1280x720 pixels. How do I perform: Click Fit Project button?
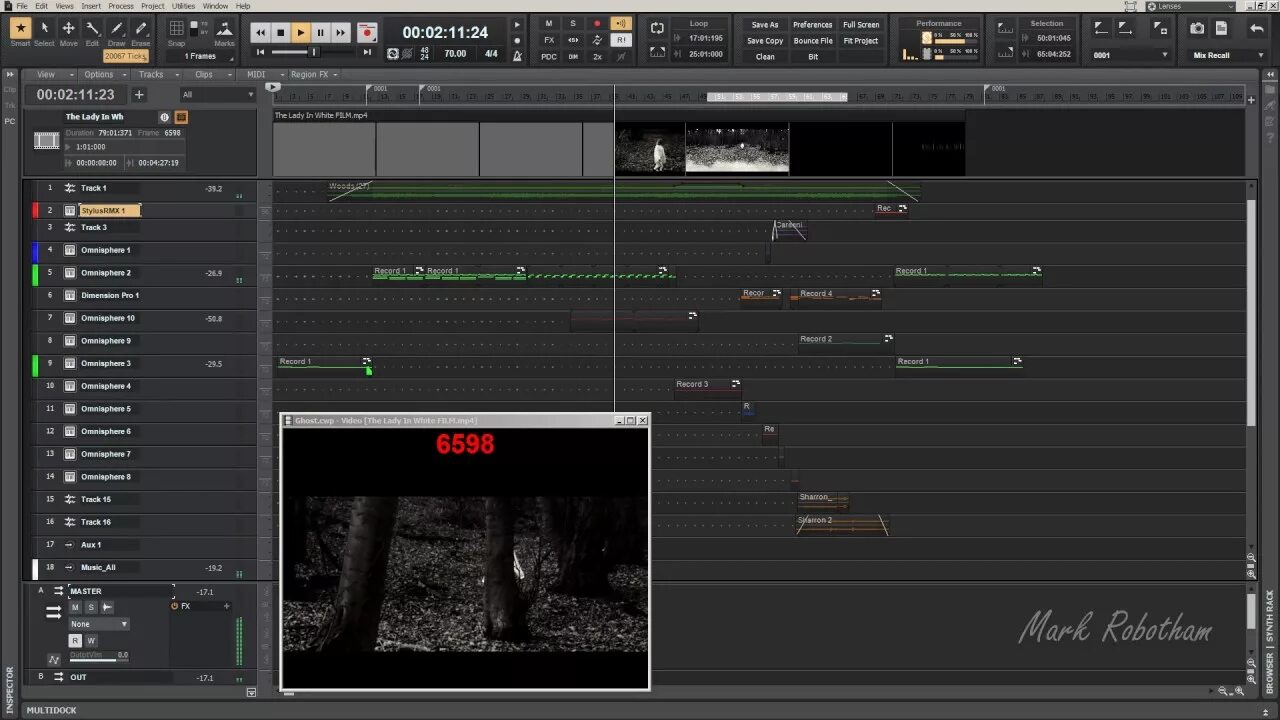[x=861, y=41]
